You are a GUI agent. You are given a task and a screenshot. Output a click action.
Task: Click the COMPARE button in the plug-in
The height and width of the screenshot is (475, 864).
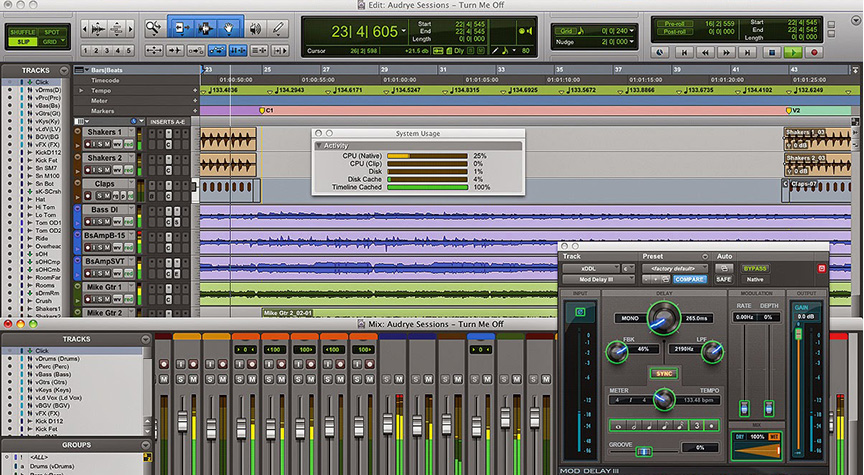[688, 280]
